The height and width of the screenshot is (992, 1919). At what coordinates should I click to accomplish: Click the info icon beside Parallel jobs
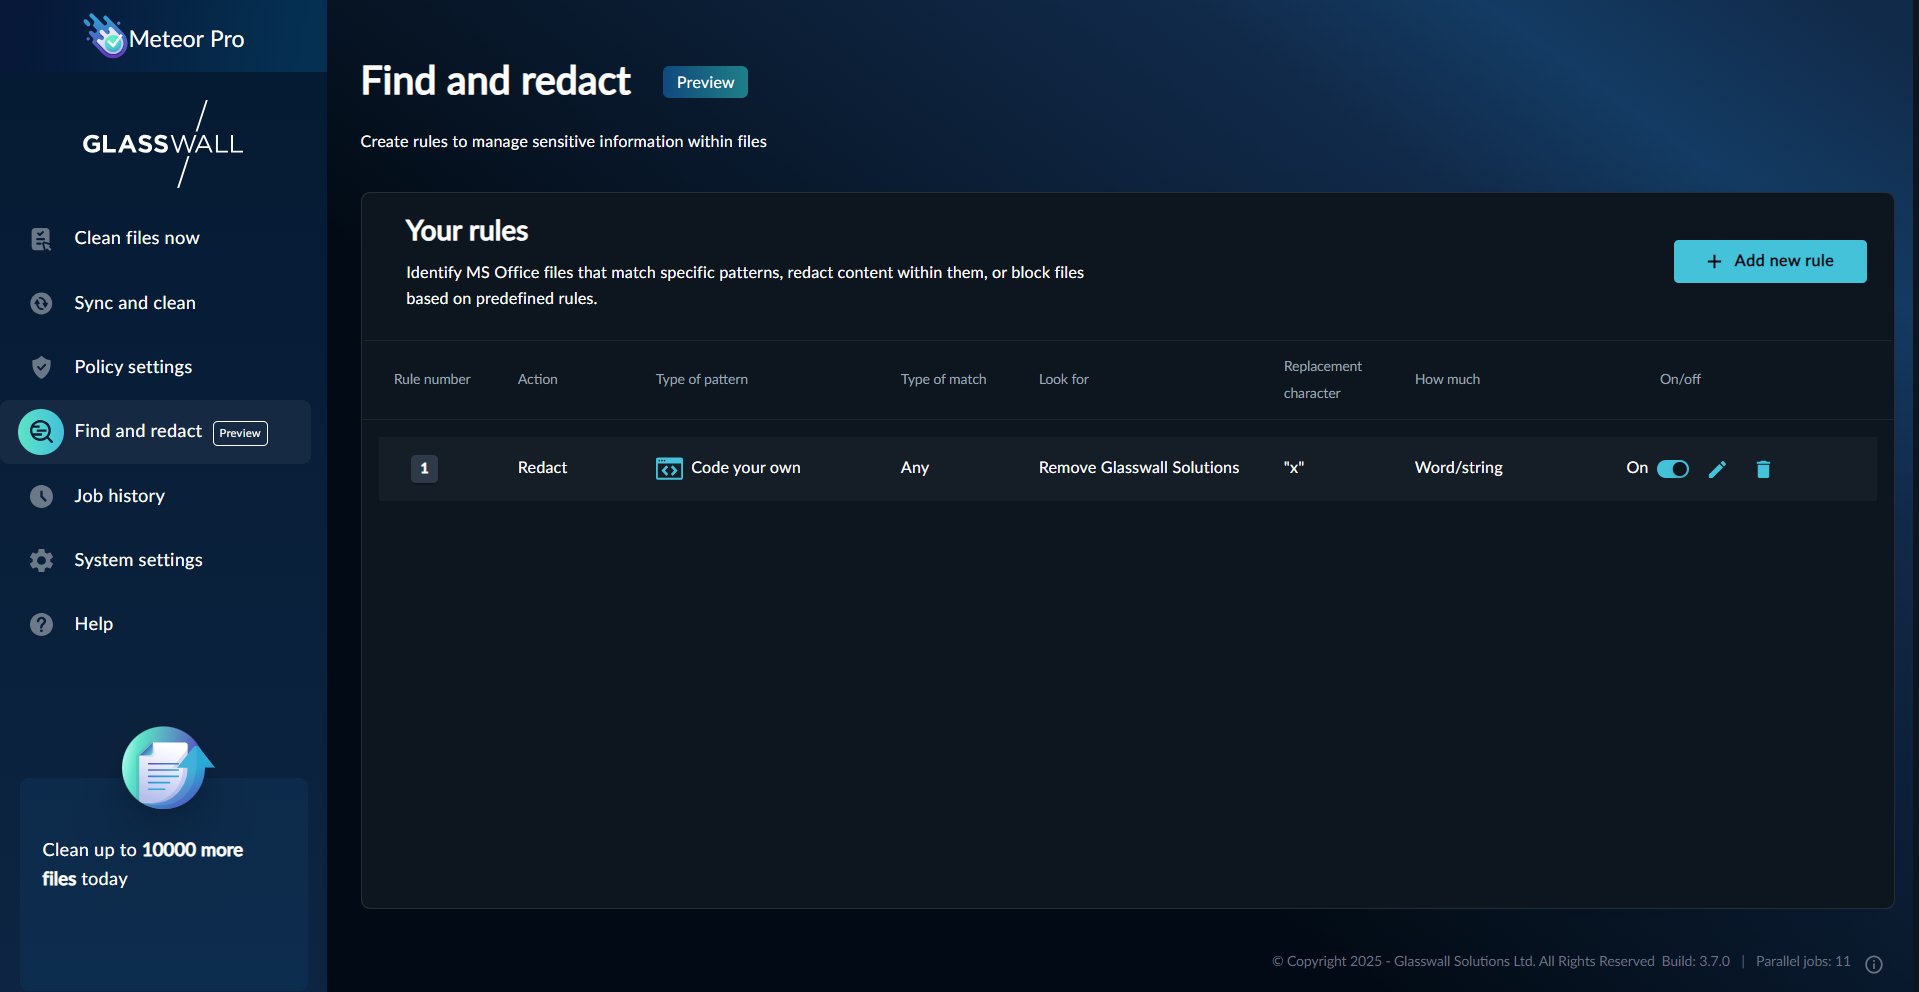pyautogui.click(x=1874, y=964)
